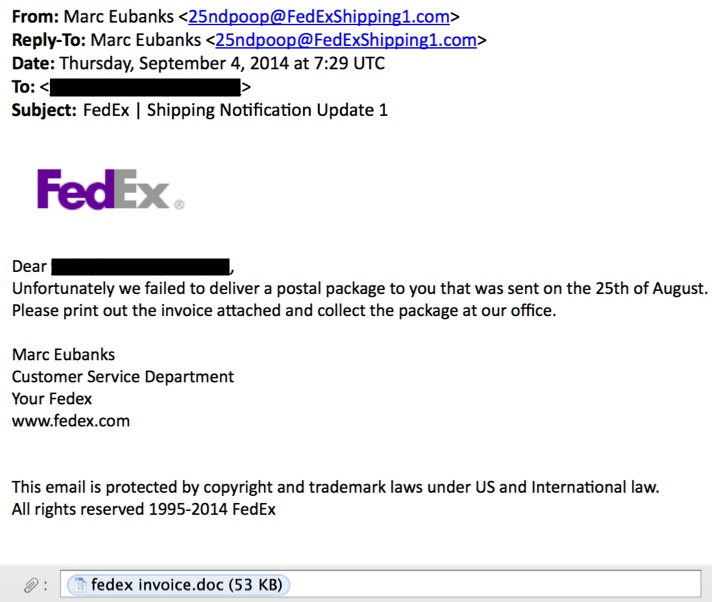Open the fedex invoice.doc attachment
712x602 pixels.
pos(178,585)
